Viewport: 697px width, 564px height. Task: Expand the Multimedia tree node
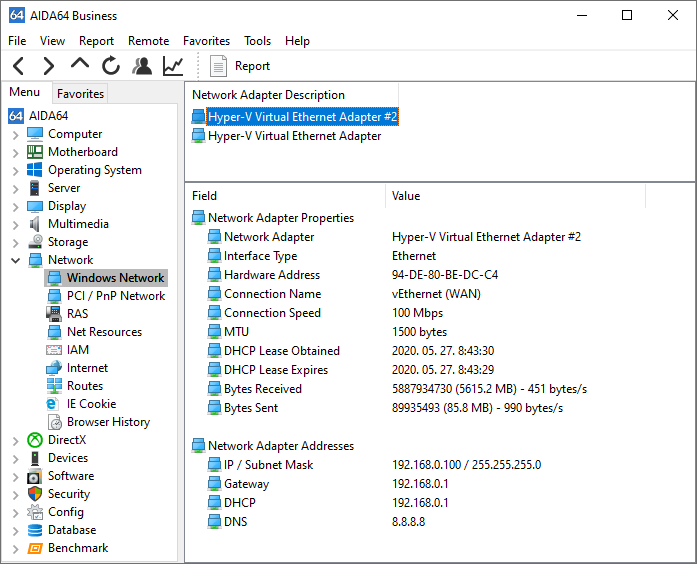coord(16,225)
